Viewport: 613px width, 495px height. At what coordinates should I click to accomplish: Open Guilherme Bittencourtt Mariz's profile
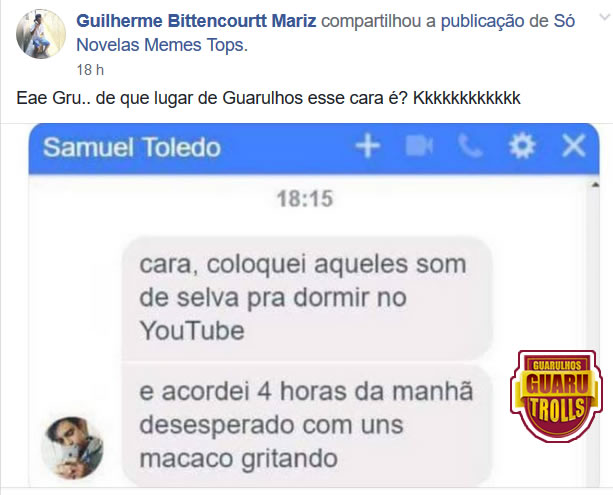click(x=196, y=21)
